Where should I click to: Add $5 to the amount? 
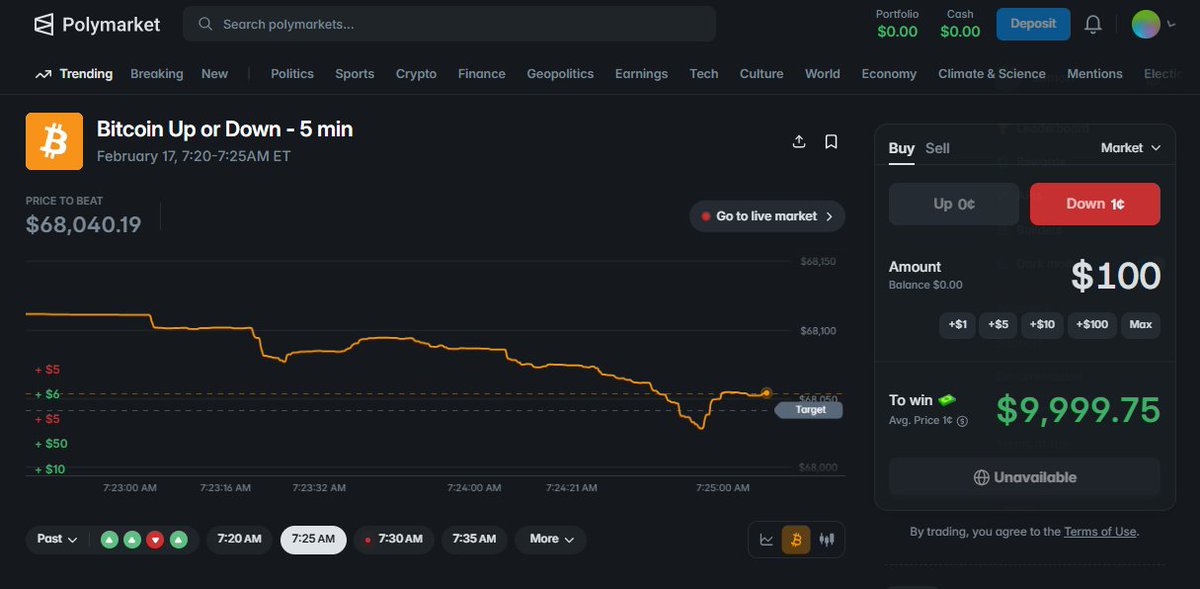998,325
